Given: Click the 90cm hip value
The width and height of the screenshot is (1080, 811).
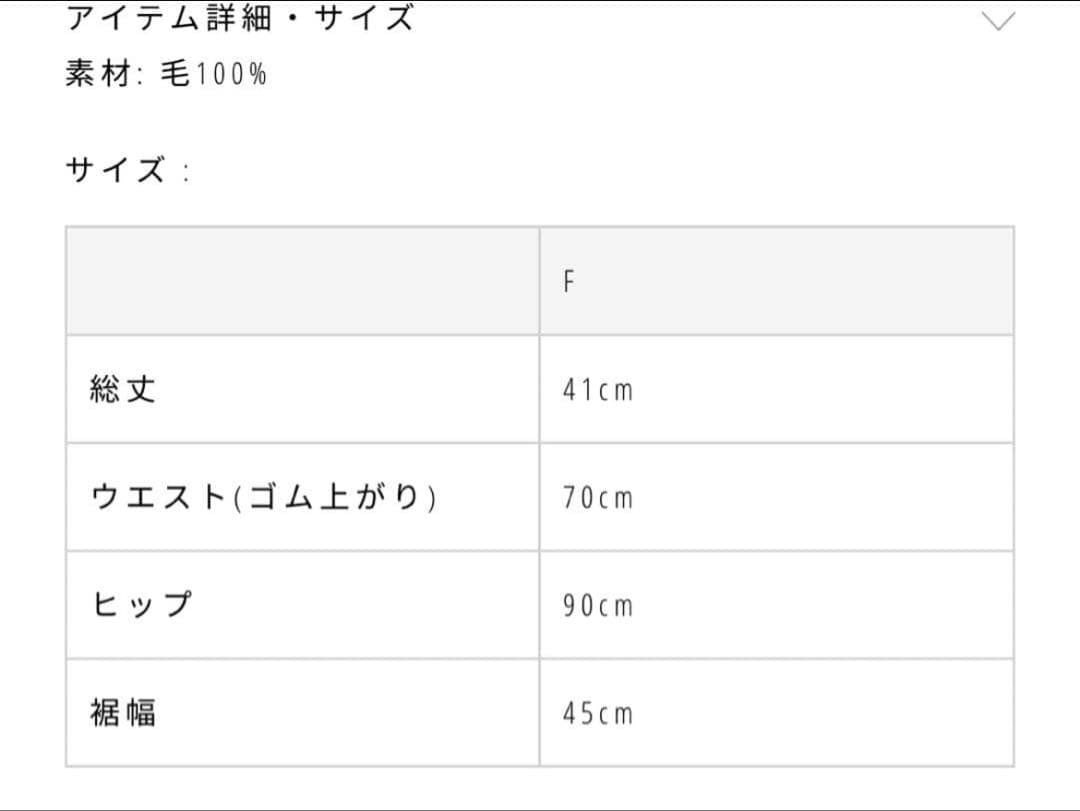Looking at the screenshot, I should click(x=598, y=606).
